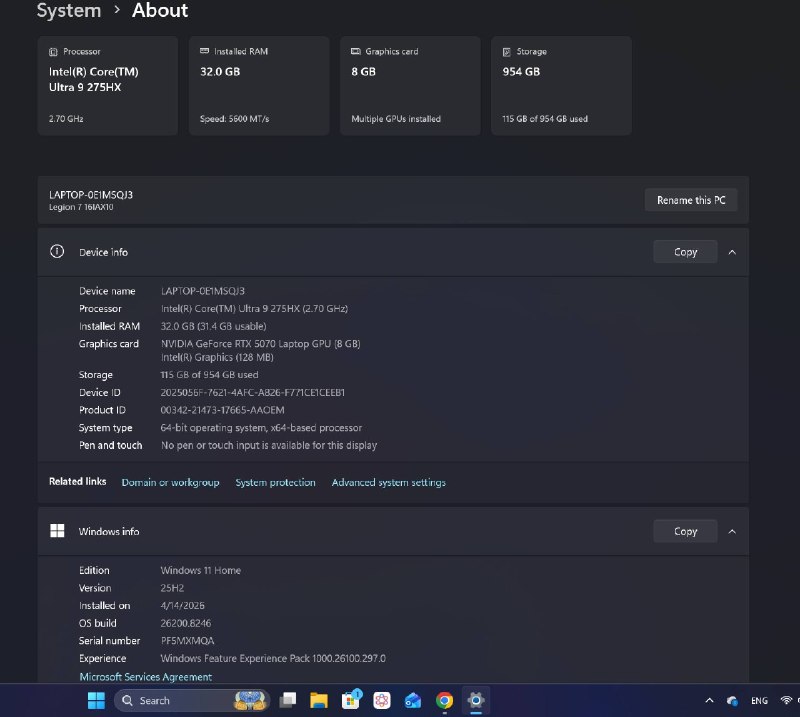Open Microsoft Store from the taskbar
The image size is (800, 717).
(x=350, y=700)
